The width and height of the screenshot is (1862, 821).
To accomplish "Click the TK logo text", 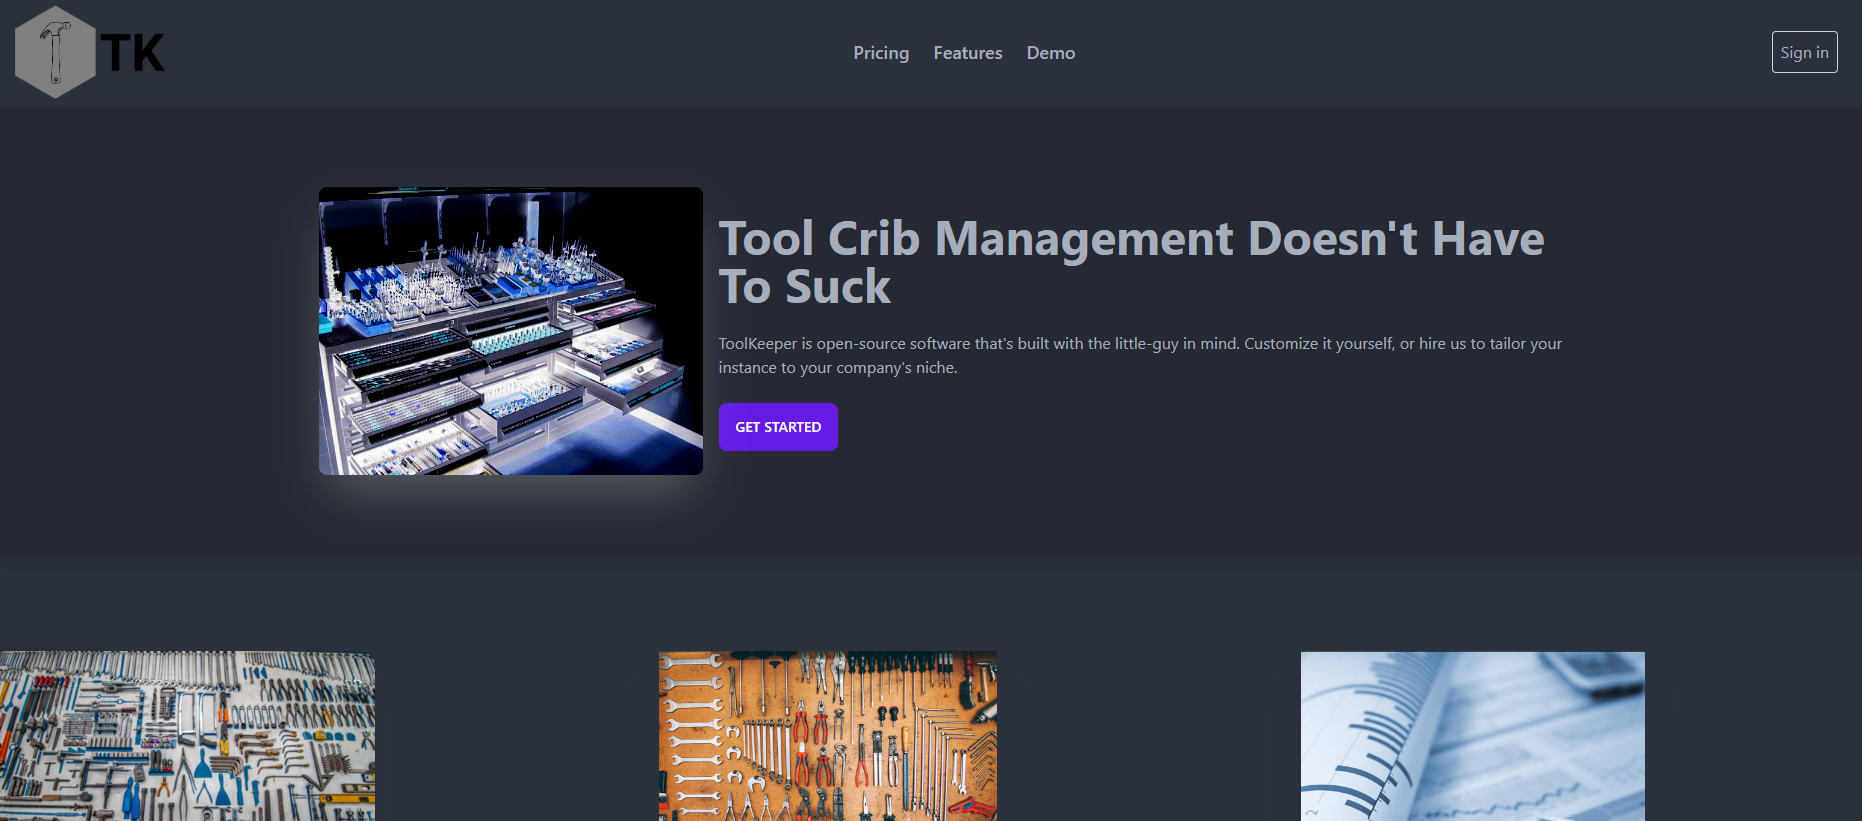I will tap(132, 54).
